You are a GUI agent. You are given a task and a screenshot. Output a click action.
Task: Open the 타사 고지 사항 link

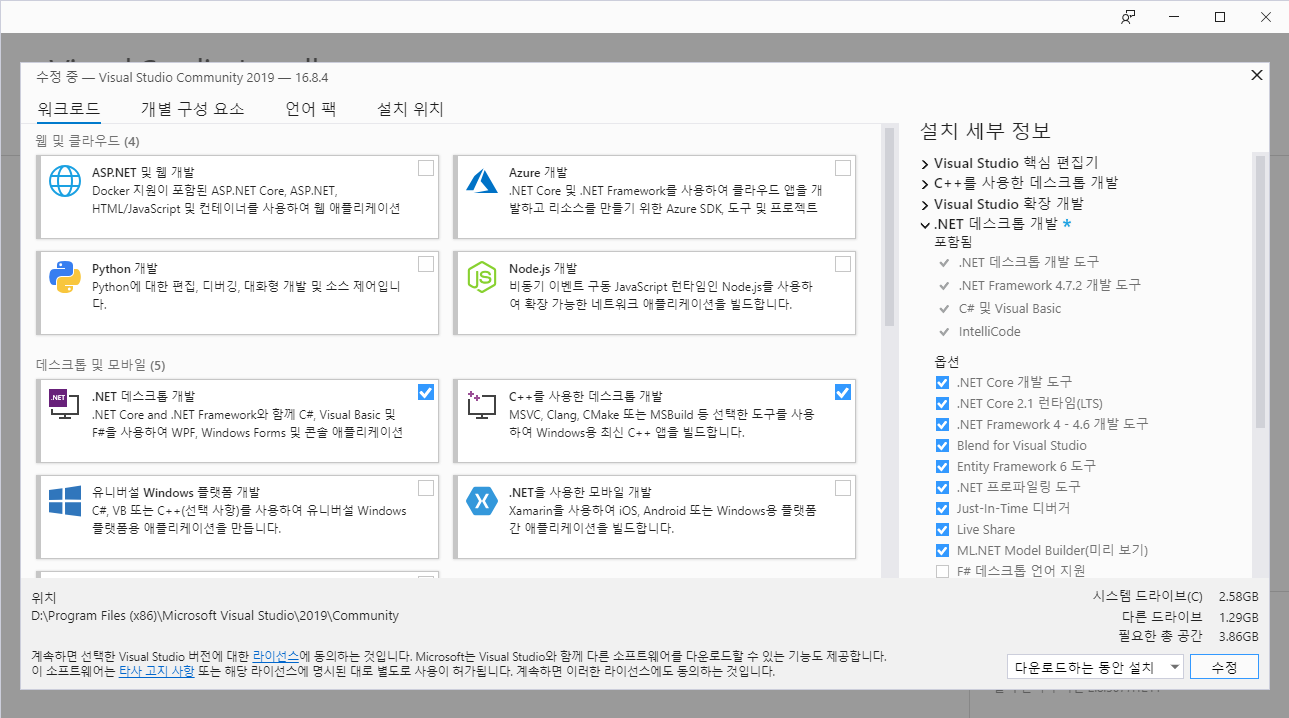157,672
